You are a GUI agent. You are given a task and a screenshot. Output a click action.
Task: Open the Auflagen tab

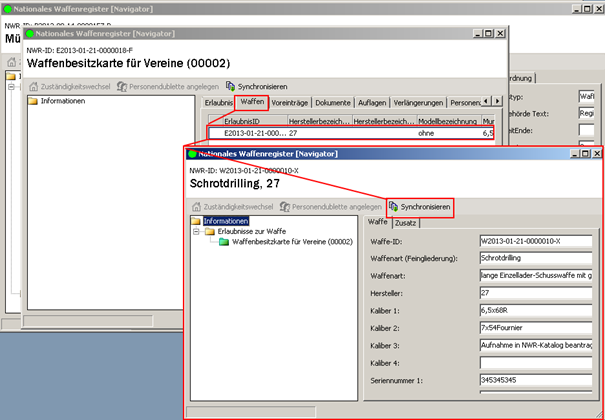tap(372, 102)
